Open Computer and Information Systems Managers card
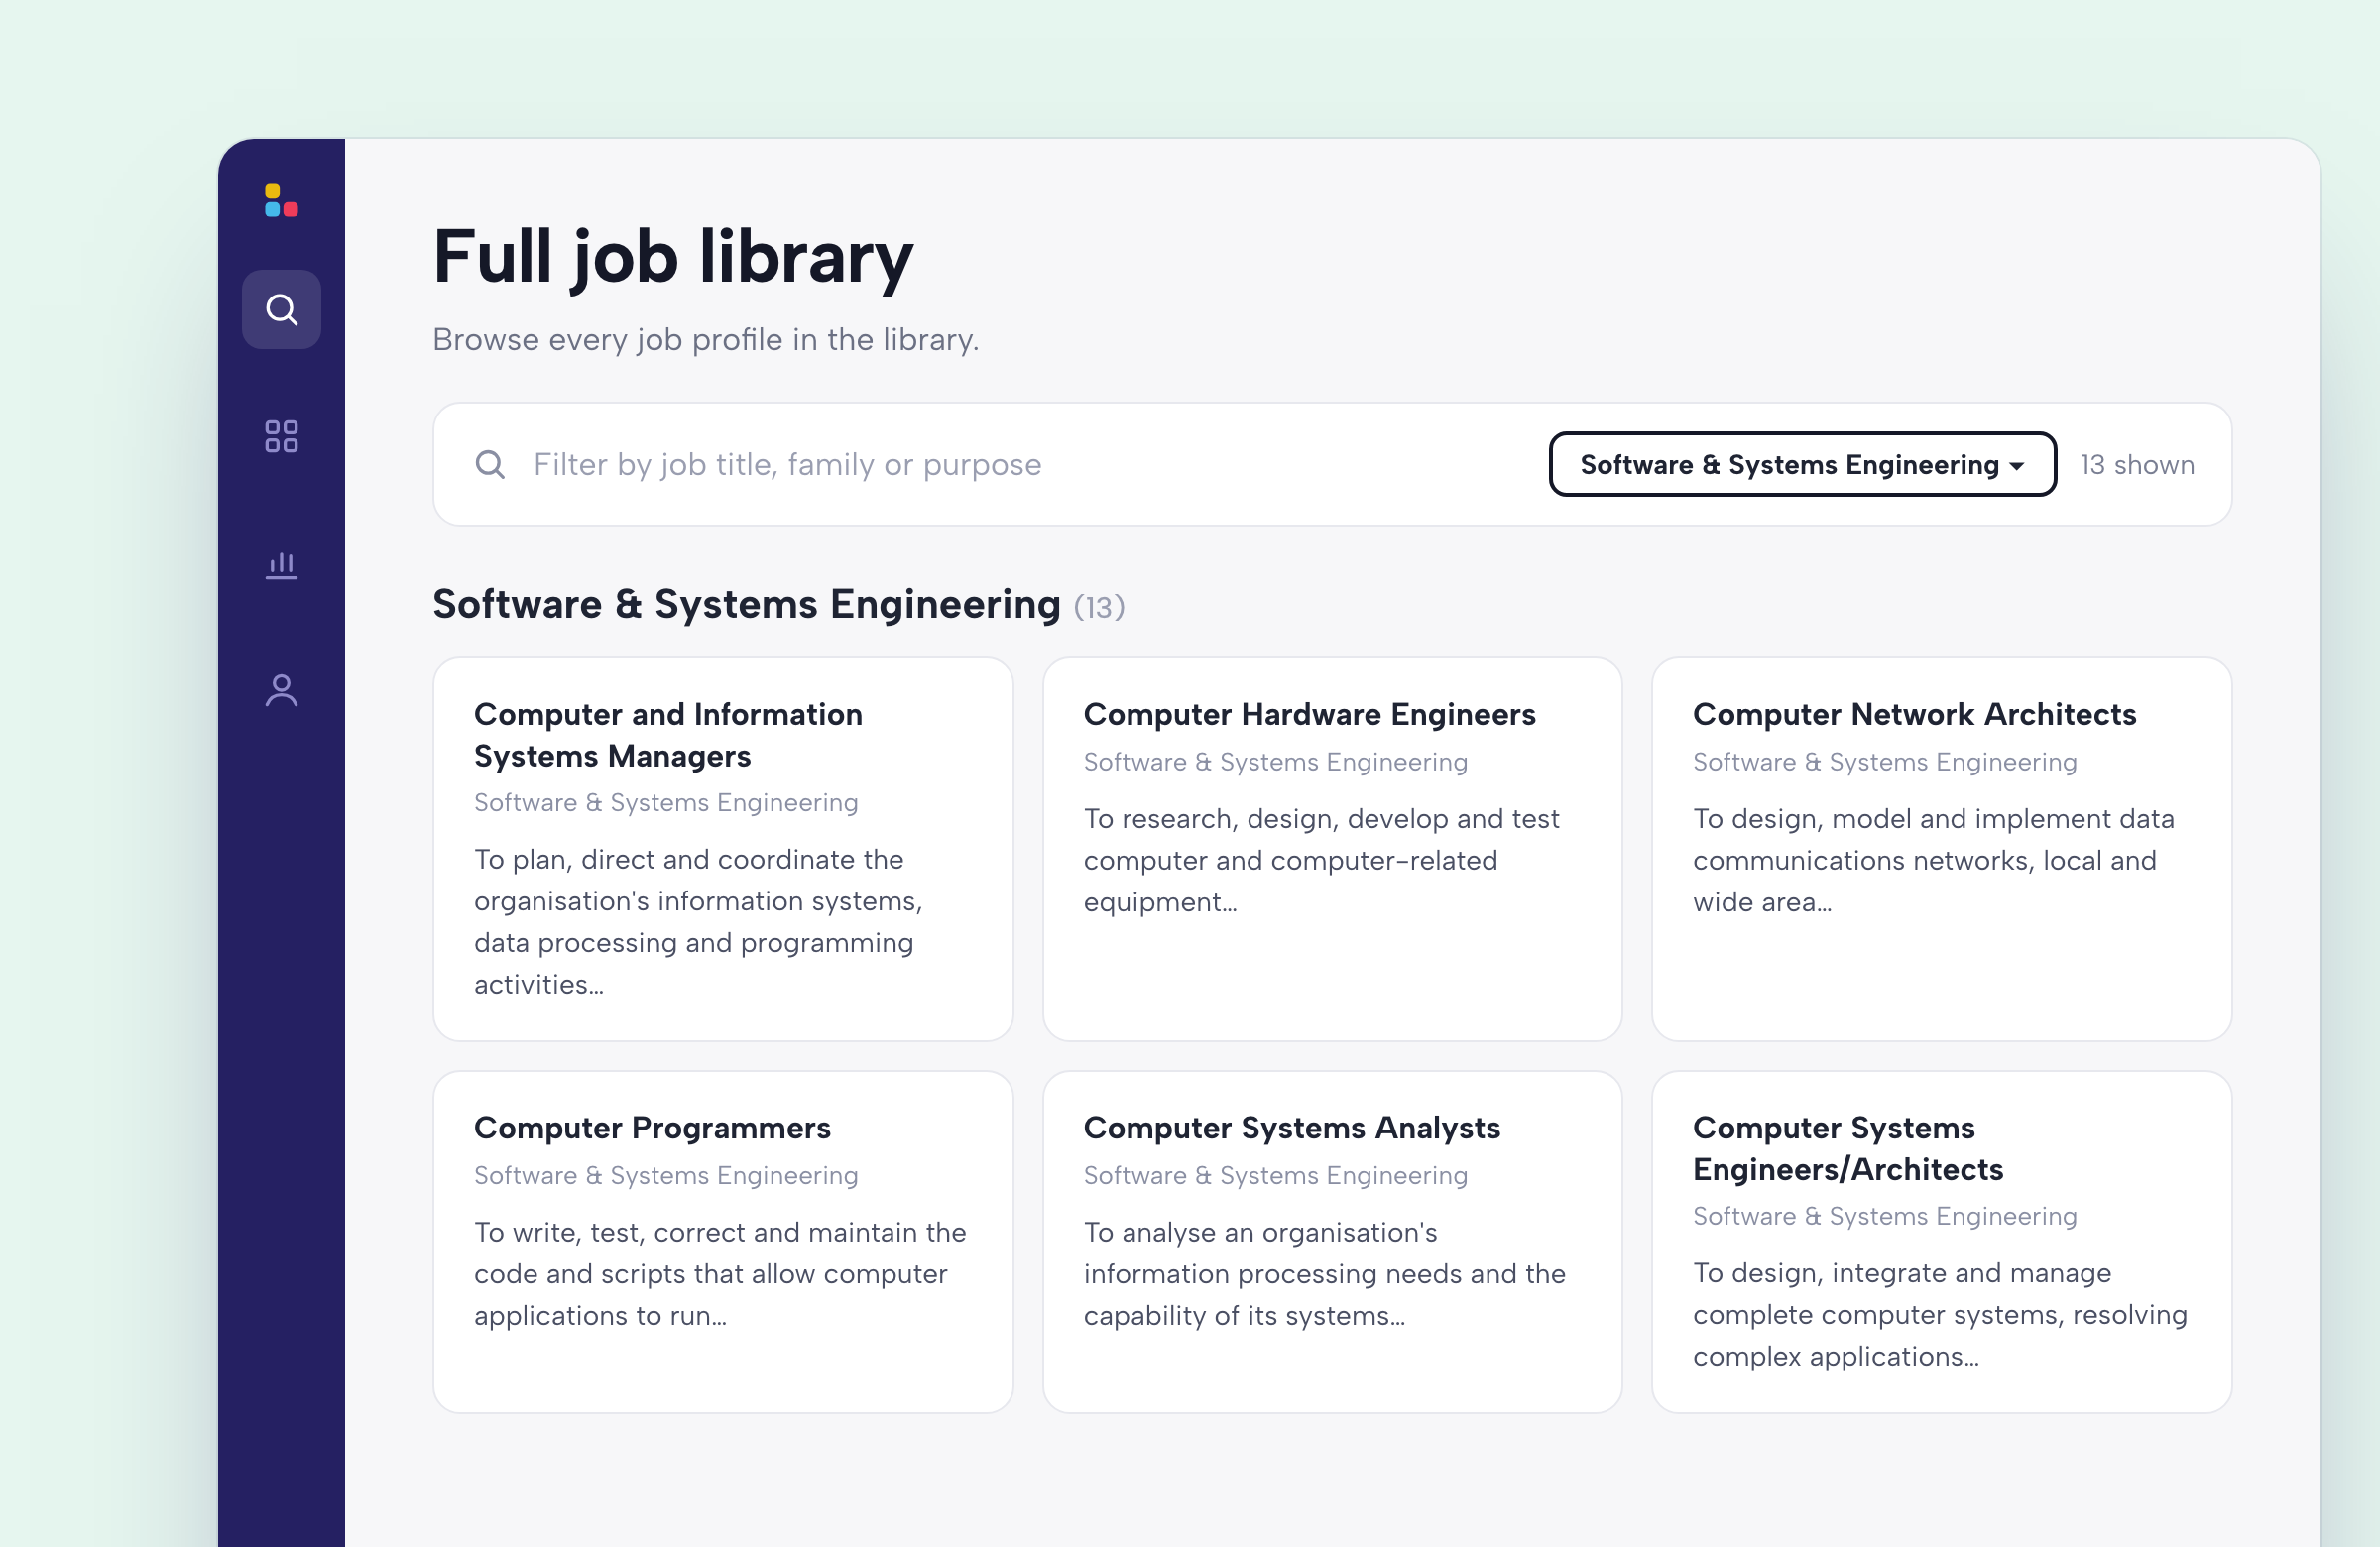 tap(723, 849)
